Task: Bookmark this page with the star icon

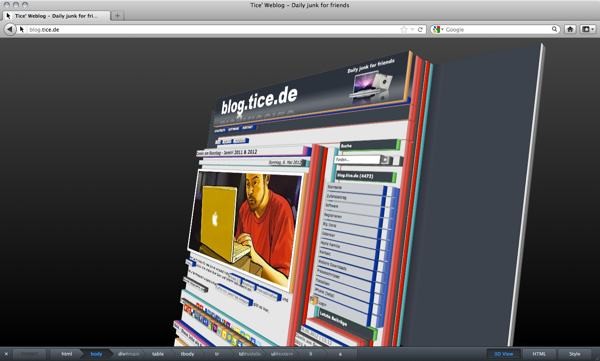Action: (404, 29)
